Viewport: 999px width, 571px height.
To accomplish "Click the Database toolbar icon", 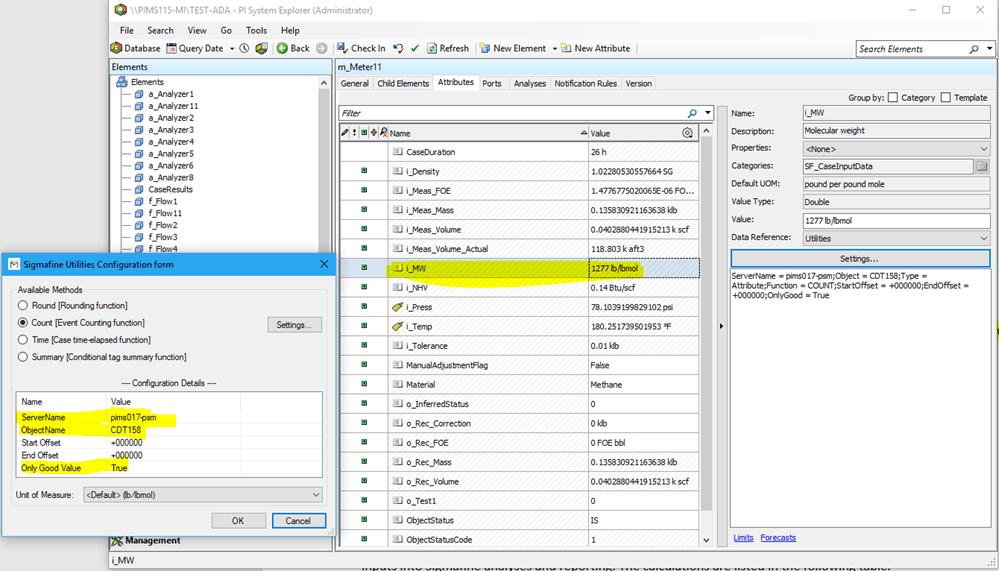I will coord(117,48).
